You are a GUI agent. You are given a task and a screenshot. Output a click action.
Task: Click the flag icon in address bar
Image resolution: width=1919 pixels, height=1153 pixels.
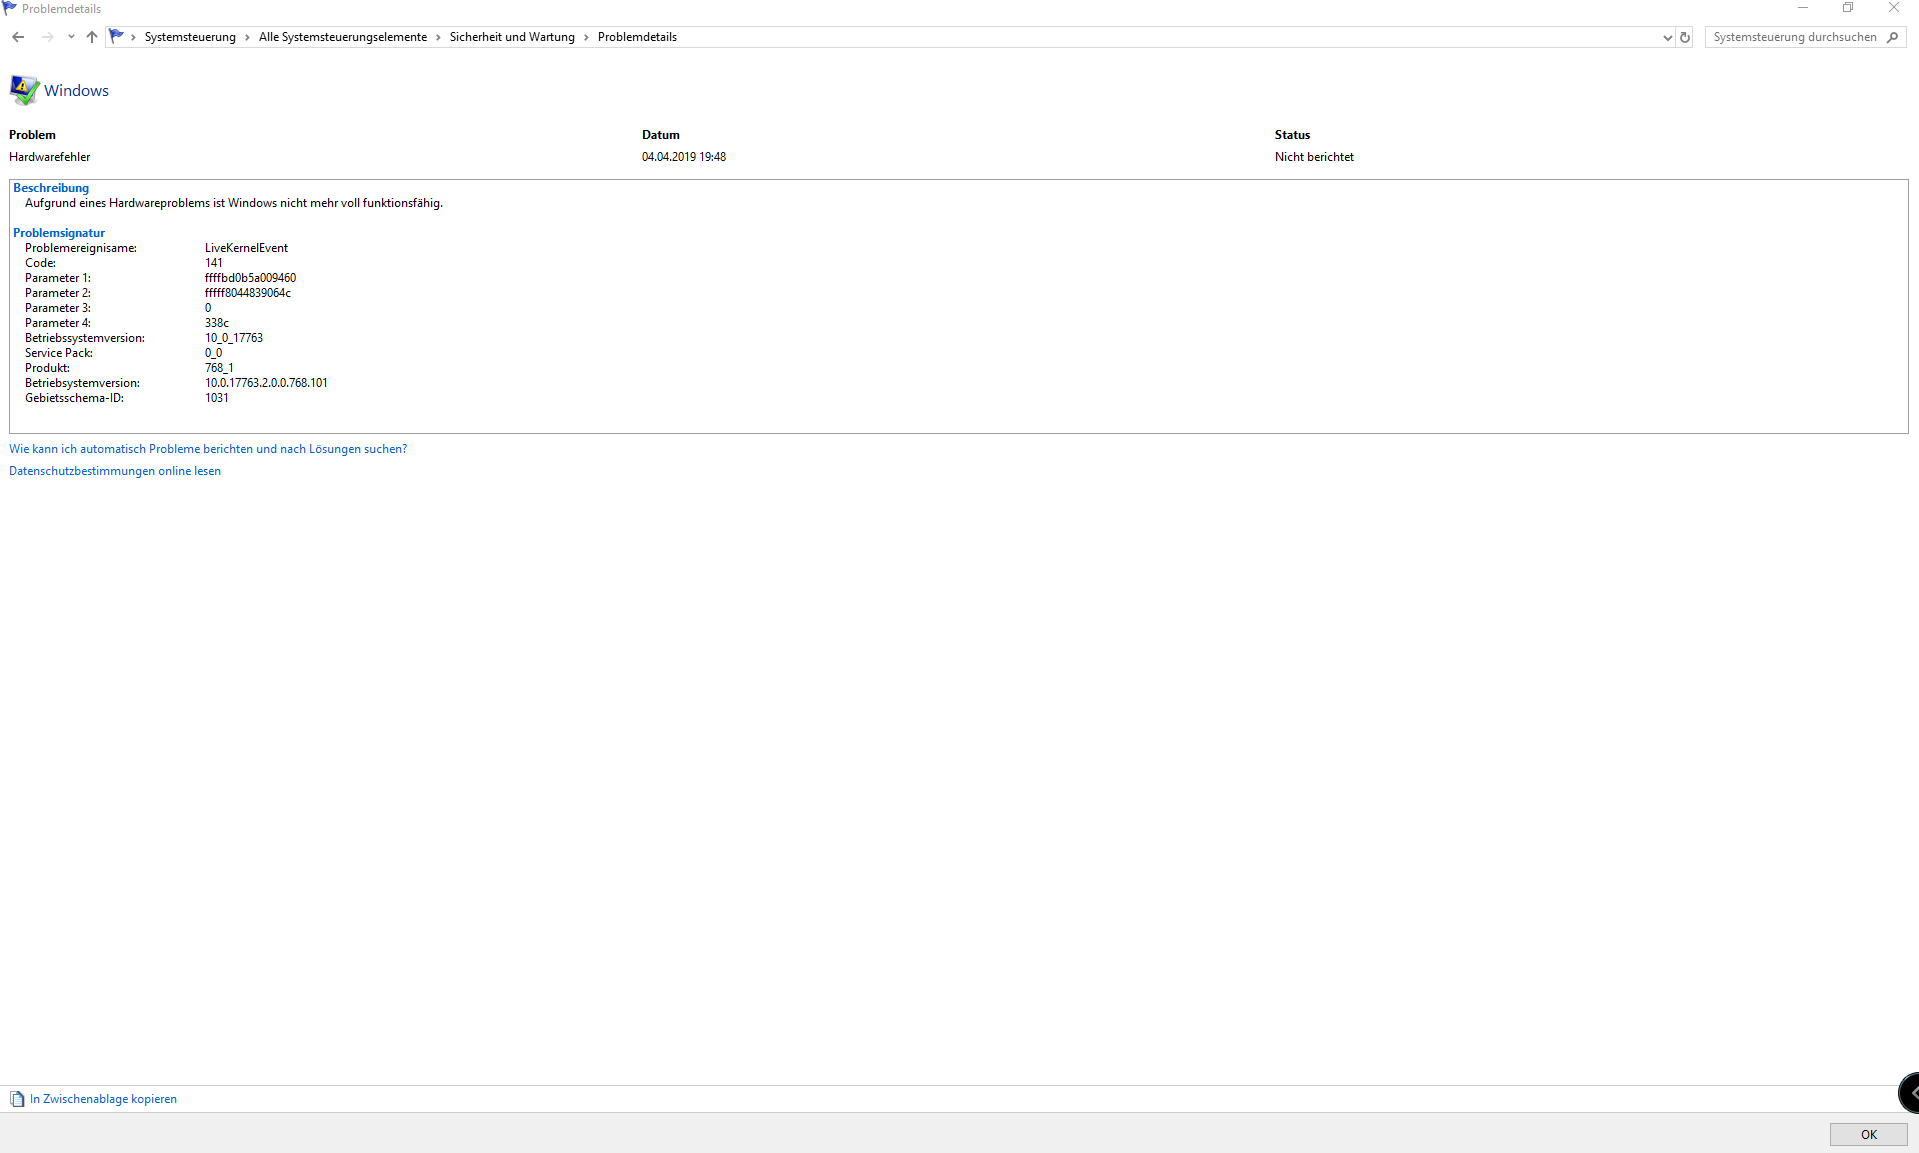tap(117, 37)
